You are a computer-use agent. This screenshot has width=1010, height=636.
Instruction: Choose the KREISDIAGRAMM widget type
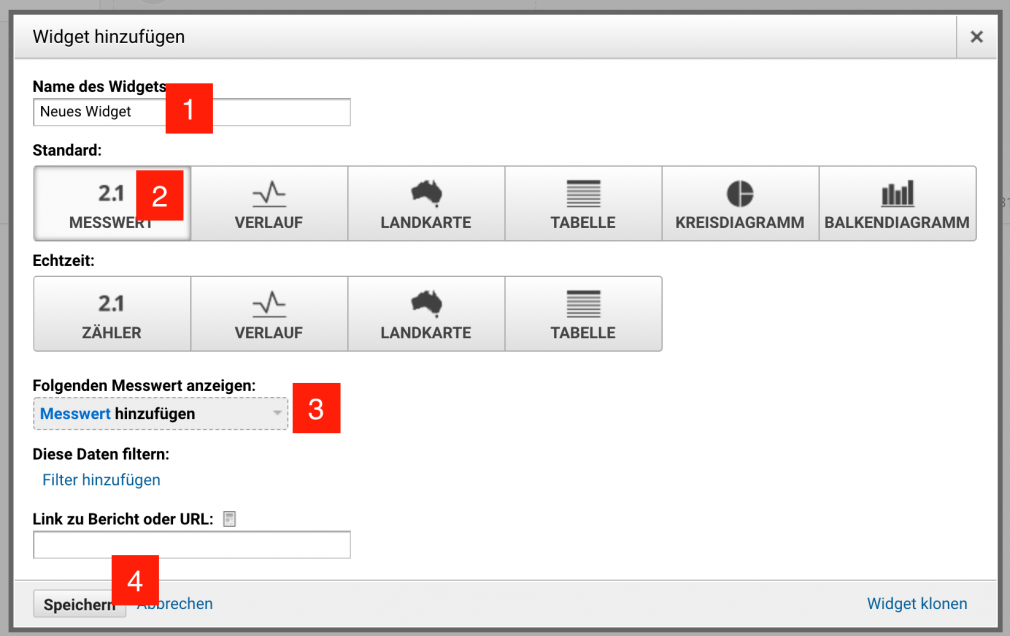(741, 204)
